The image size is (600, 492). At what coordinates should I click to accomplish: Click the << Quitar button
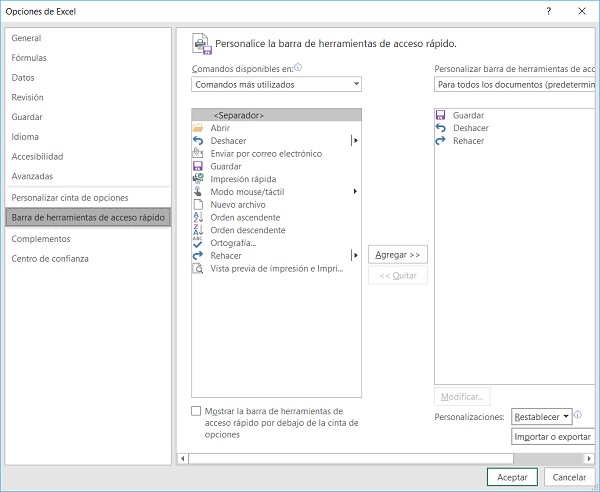398,275
